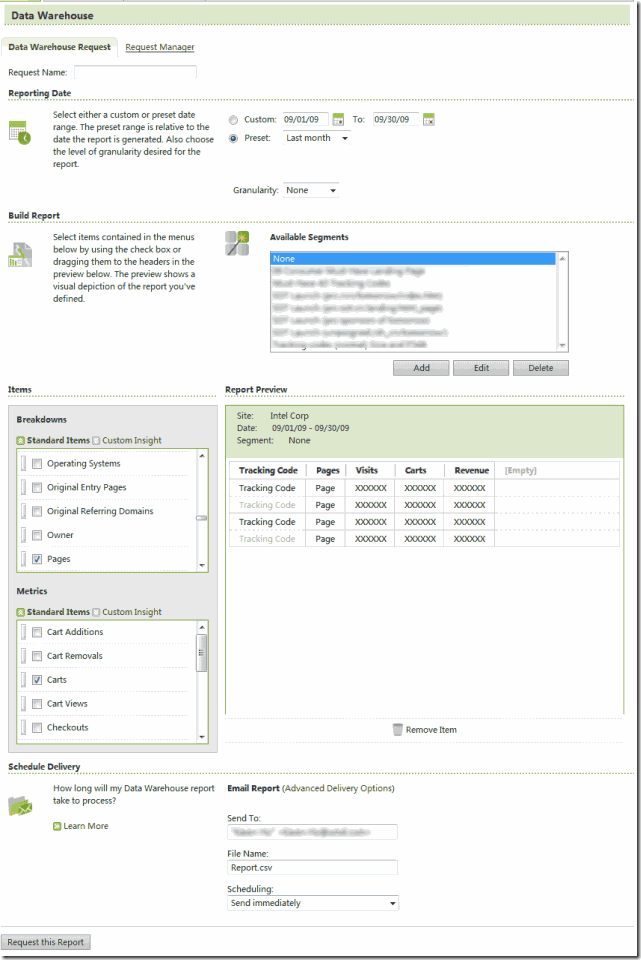Enable the Operating Systems breakdown checkbox
641x960 pixels.
point(37,464)
